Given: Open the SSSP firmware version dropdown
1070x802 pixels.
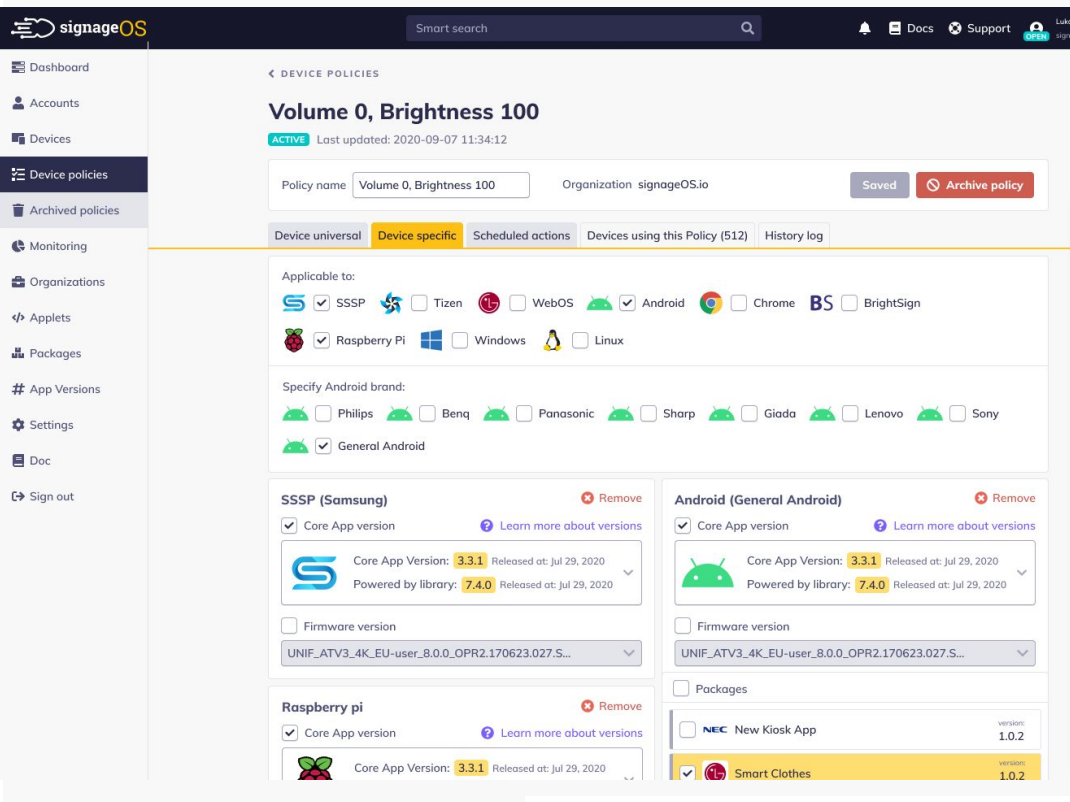Looking at the screenshot, I should (x=629, y=653).
